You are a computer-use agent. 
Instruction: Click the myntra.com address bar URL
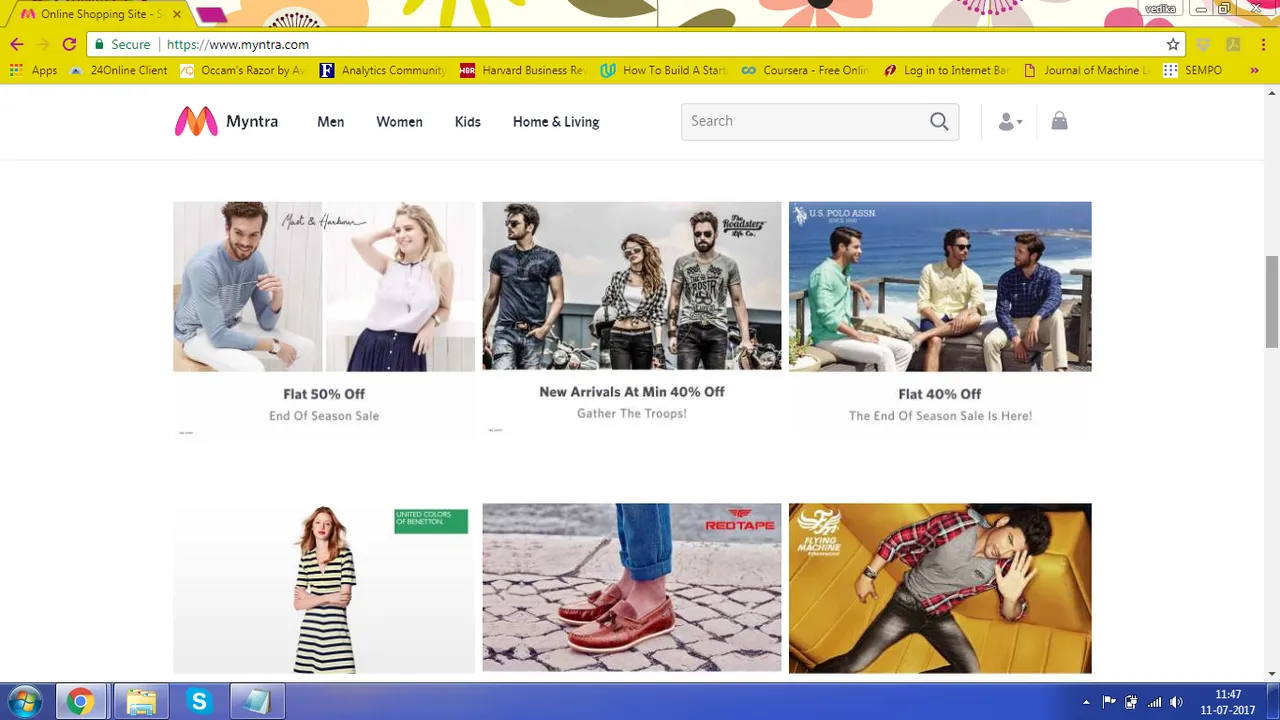click(x=238, y=44)
